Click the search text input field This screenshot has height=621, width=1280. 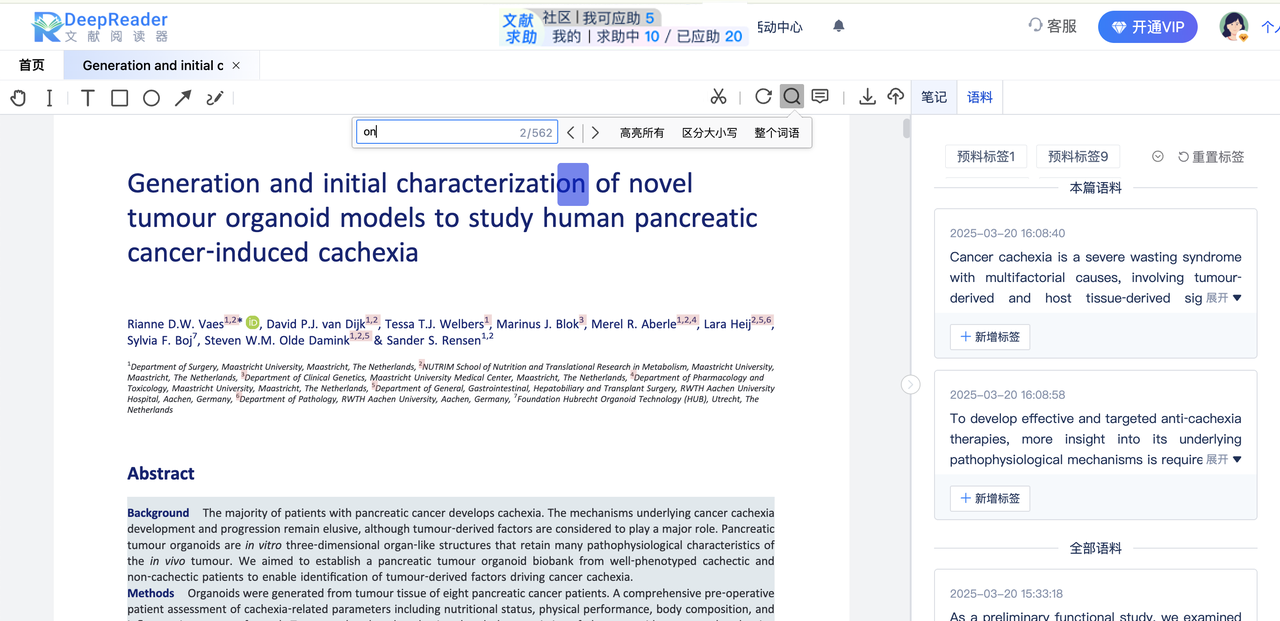point(435,132)
